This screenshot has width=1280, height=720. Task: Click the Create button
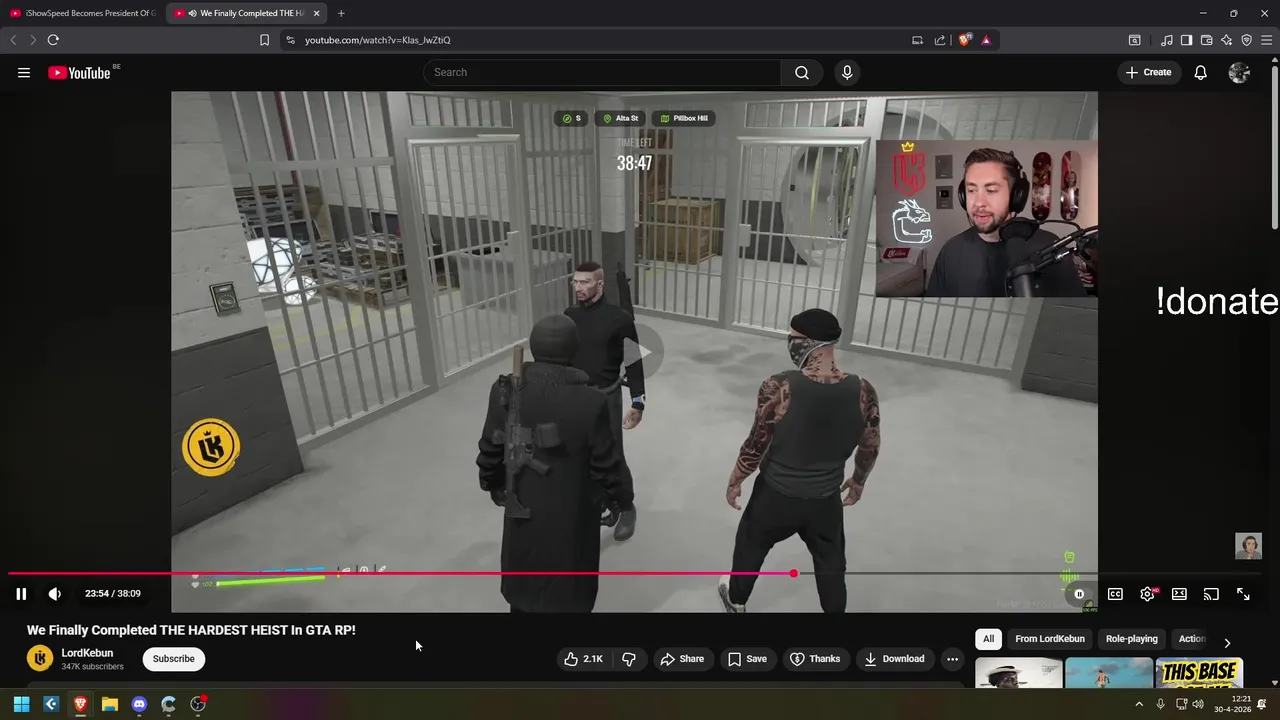pyautogui.click(x=1148, y=72)
